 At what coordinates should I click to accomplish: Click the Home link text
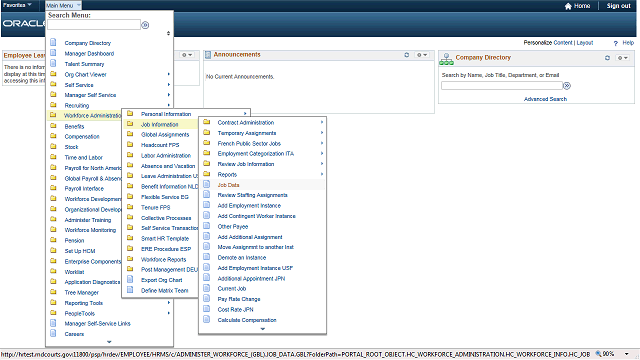pos(582,6)
